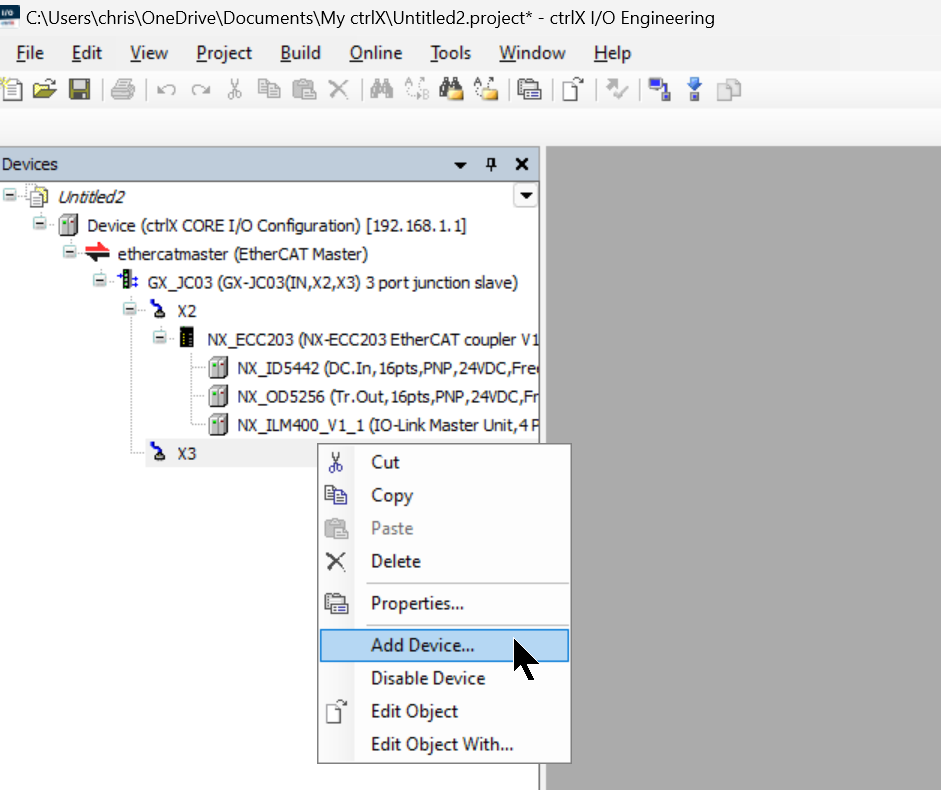Click the Replace A-to-B icon in the toolbar
Image resolution: width=941 pixels, height=790 pixels.
pos(416,89)
